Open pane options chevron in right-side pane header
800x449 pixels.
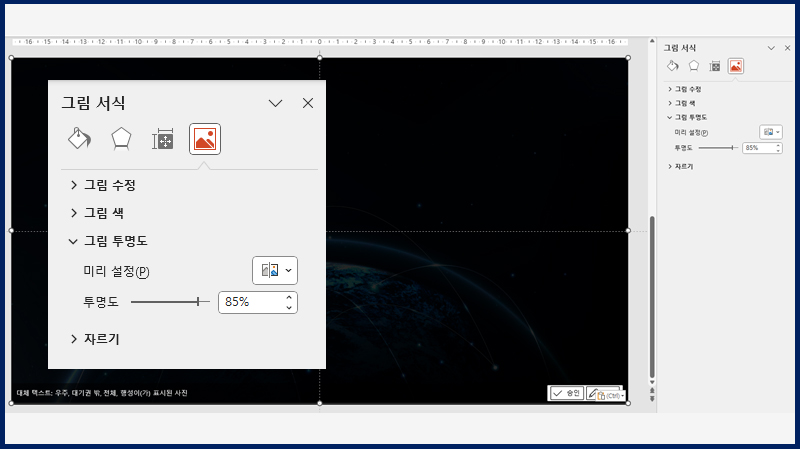coord(771,48)
